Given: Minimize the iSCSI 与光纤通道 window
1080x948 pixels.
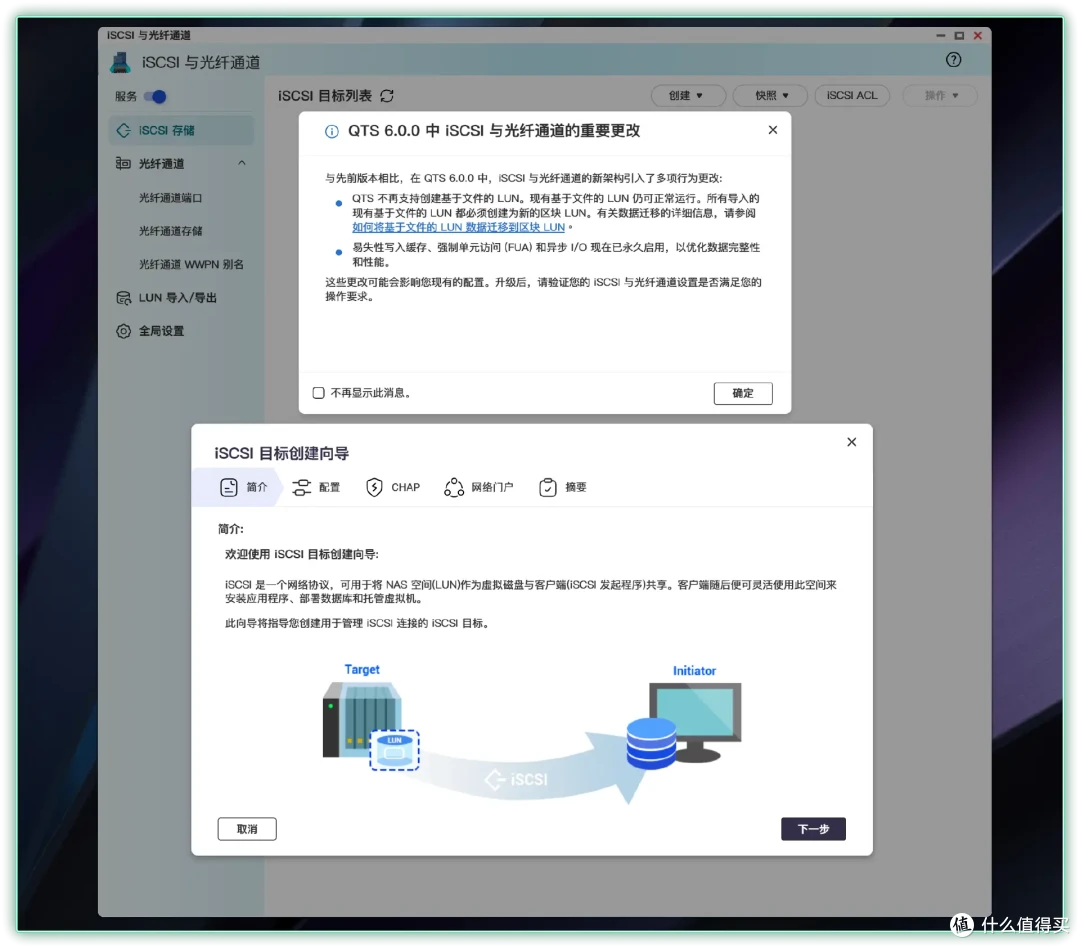Looking at the screenshot, I should point(940,35).
